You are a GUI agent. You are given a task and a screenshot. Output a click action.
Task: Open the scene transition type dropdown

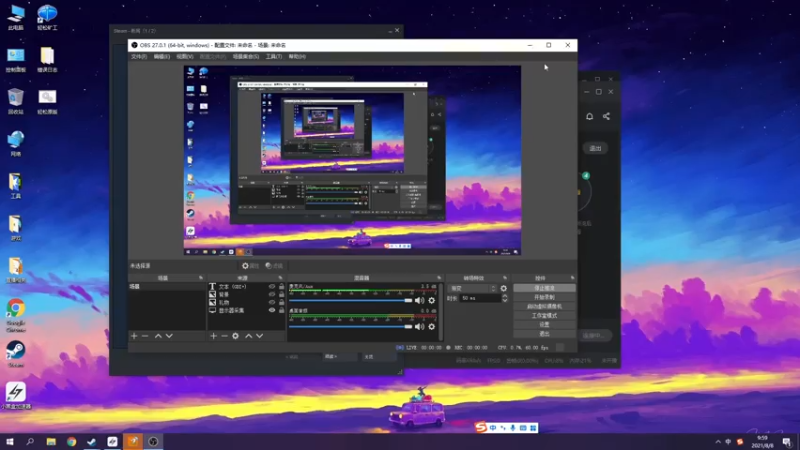click(x=472, y=289)
